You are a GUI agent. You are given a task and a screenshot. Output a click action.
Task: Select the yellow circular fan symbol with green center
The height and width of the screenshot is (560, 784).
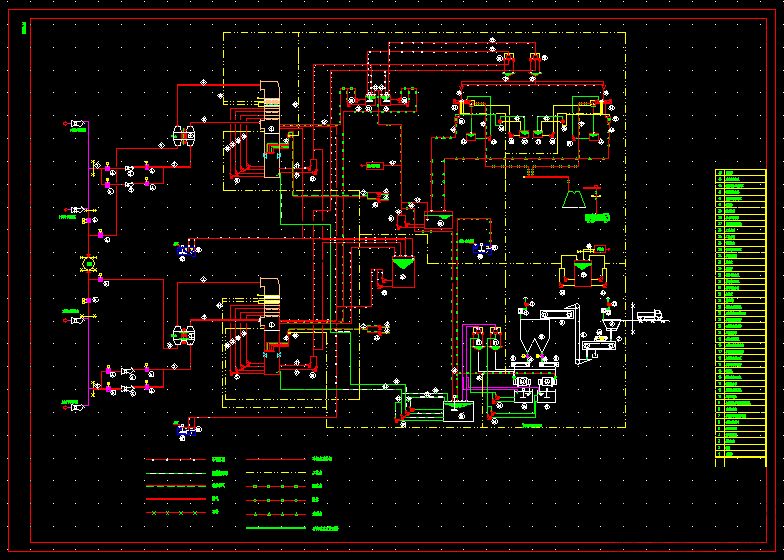click(88, 263)
